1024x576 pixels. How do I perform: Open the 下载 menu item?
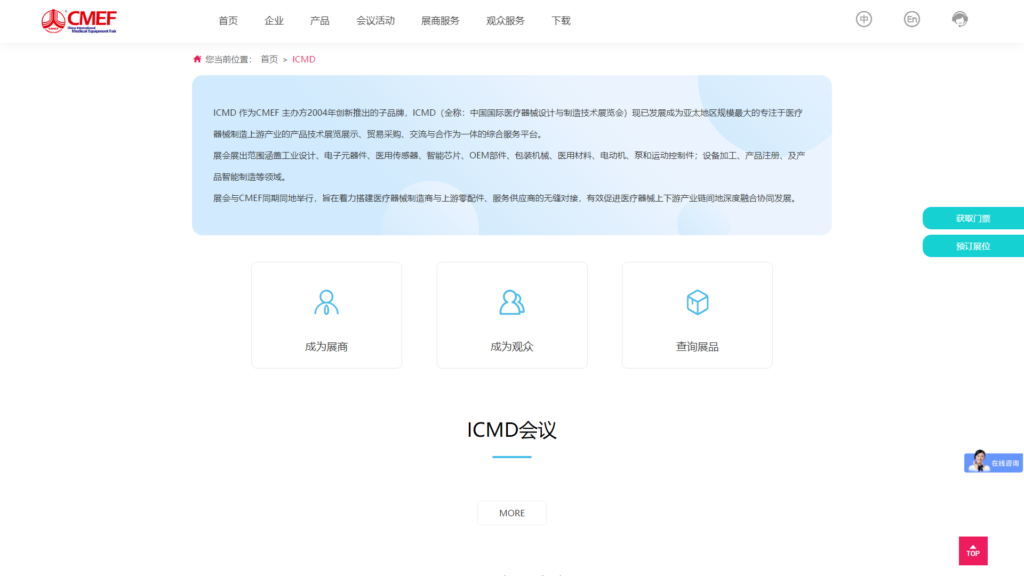[561, 21]
